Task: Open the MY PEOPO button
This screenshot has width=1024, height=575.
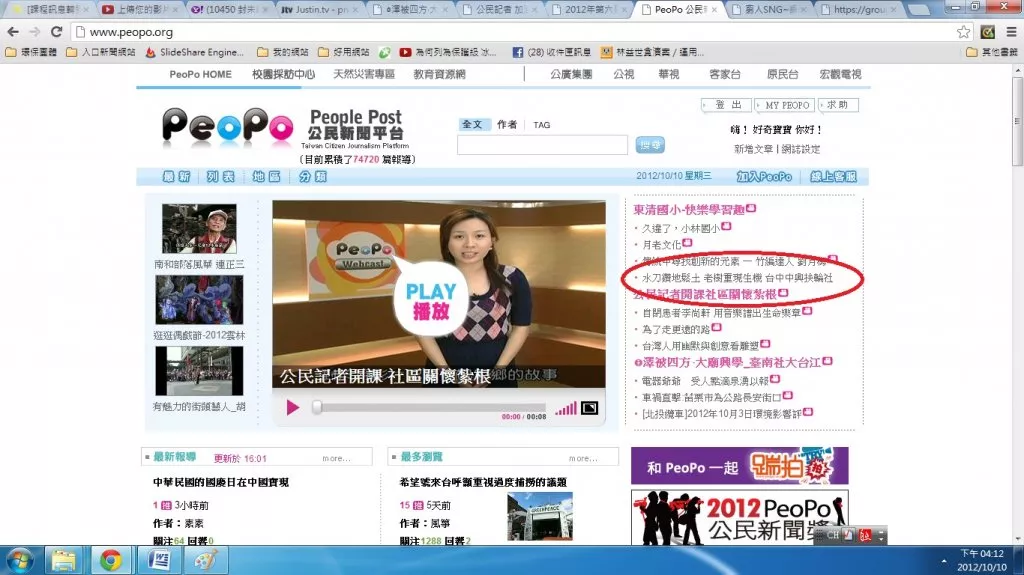Action: coord(786,105)
